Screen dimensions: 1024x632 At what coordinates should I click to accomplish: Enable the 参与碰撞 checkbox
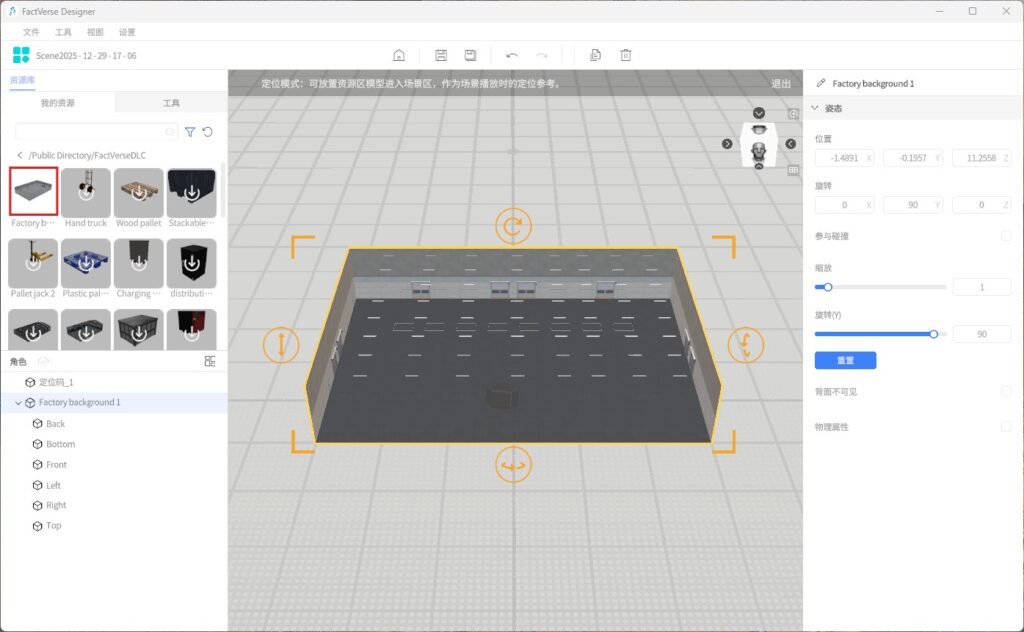click(x=1006, y=236)
